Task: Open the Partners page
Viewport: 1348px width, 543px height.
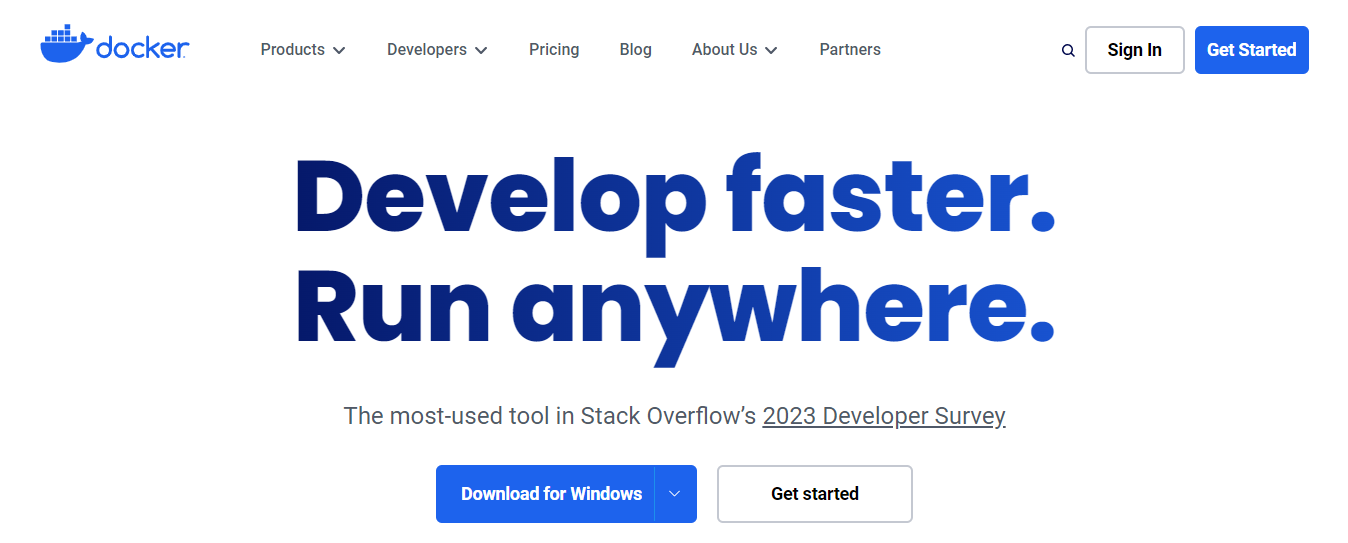Action: click(850, 49)
